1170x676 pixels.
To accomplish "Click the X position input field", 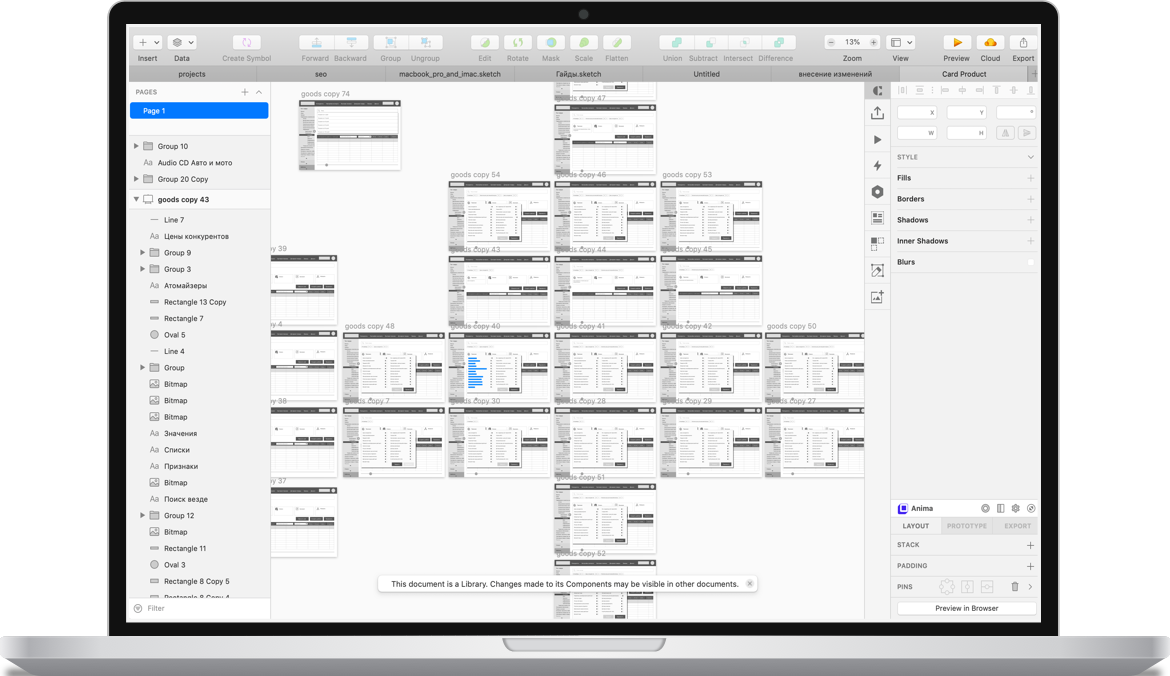I will pyautogui.click(x=916, y=112).
